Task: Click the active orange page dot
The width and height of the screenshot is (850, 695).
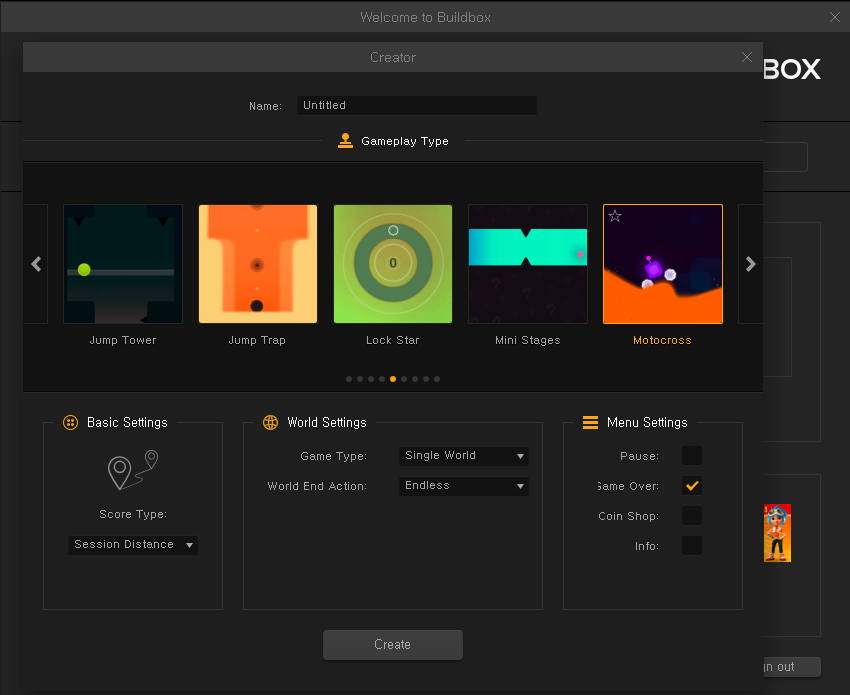Action: click(393, 379)
